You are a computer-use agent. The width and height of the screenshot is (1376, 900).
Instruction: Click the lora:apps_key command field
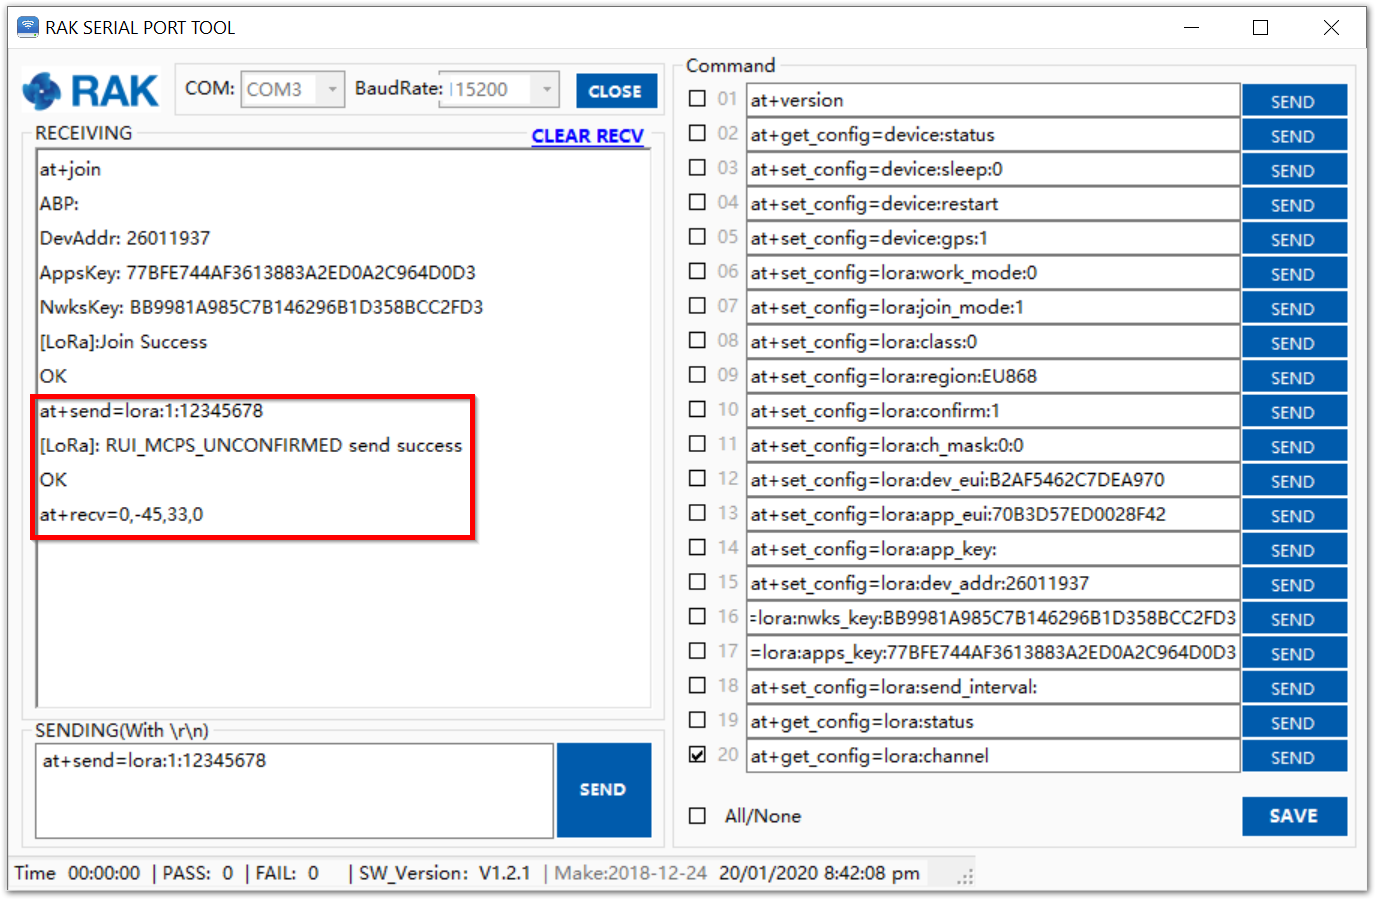click(993, 652)
